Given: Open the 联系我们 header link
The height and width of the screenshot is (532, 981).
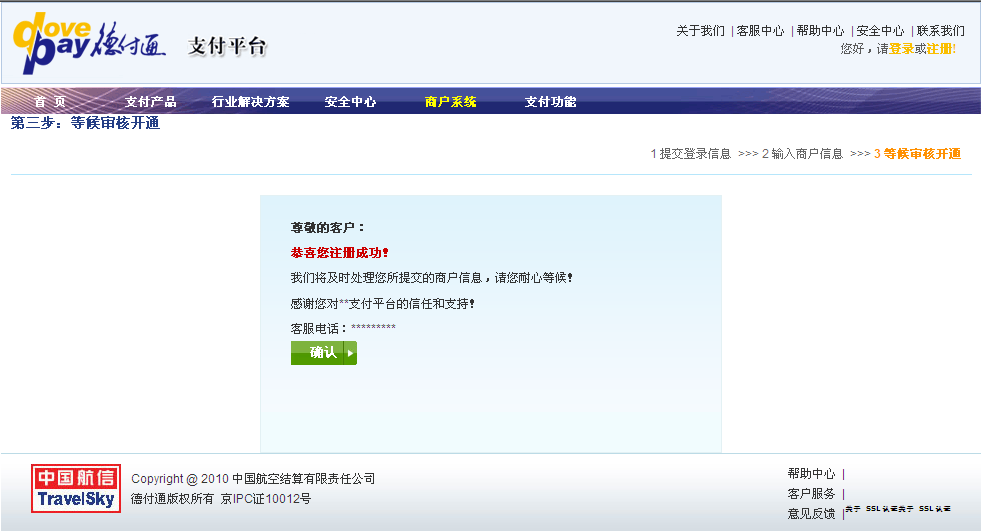Looking at the screenshot, I should point(941,31).
